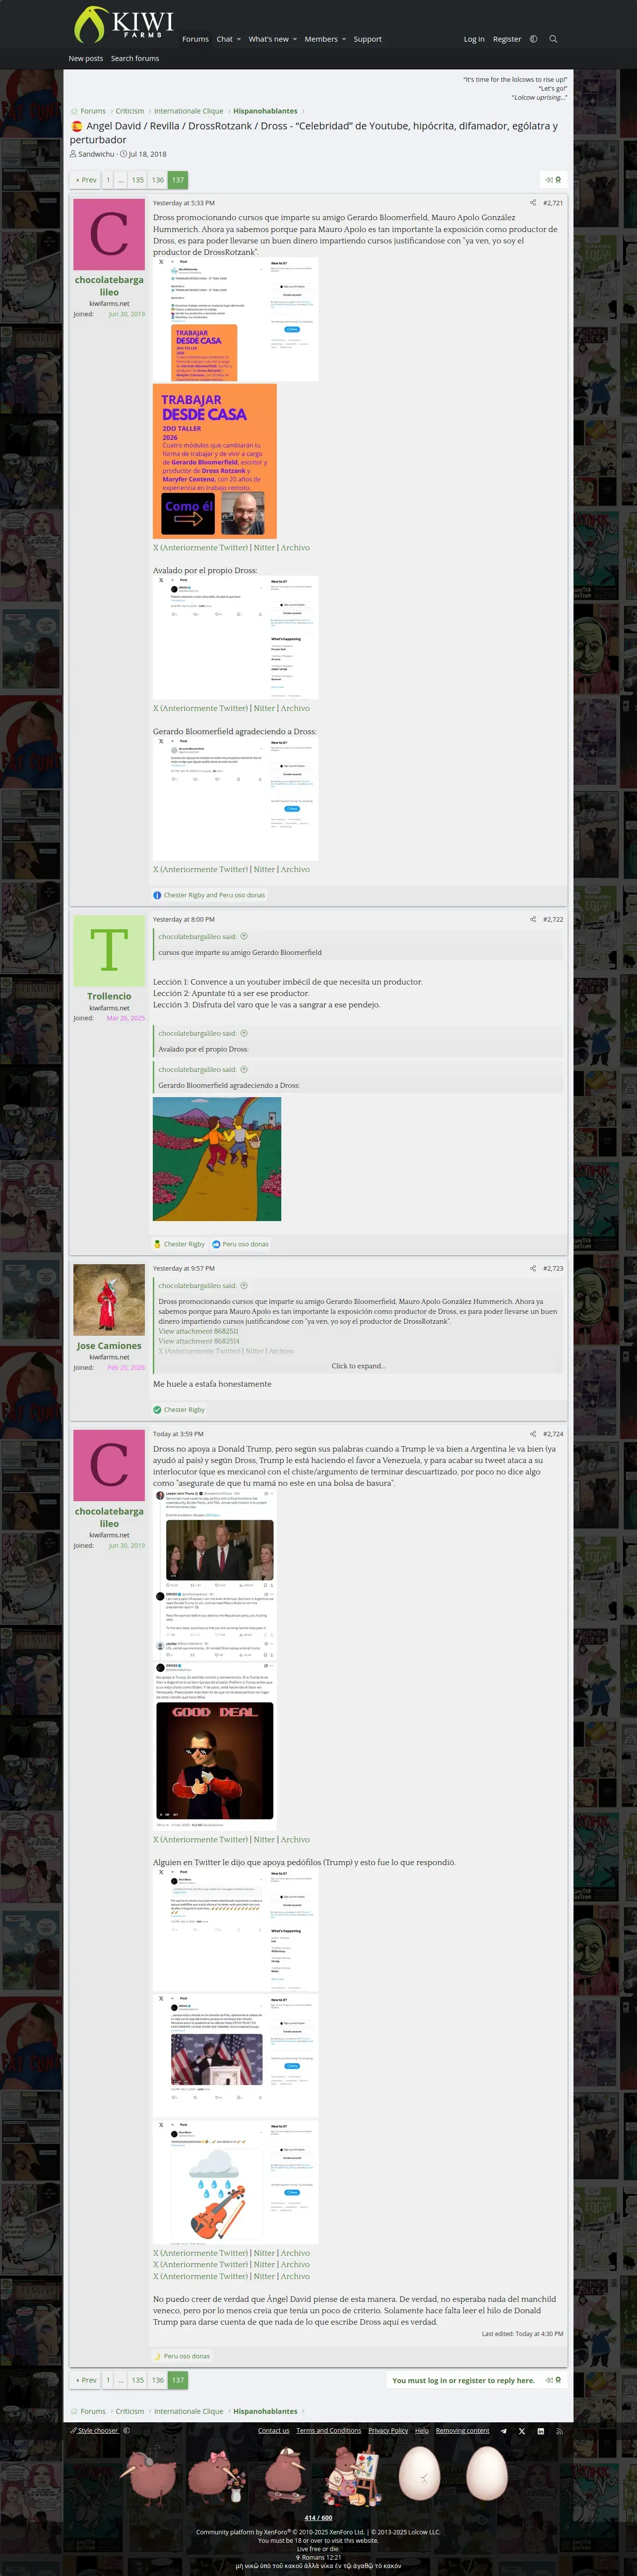Screen dimensions: 637x2576
Task: Open the Forums nav item
Action: tap(195, 39)
